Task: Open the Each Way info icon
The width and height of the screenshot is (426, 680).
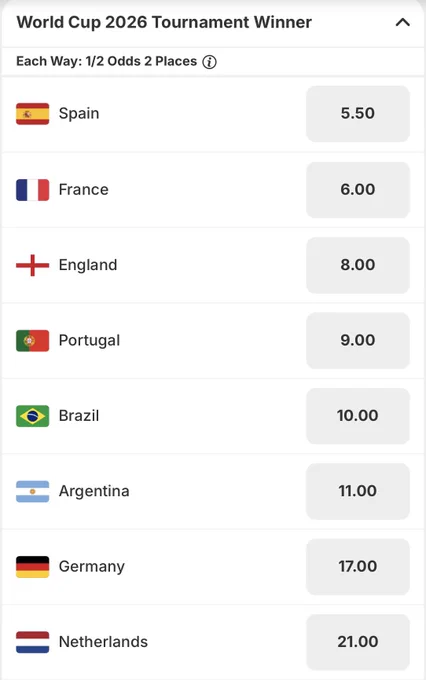Action: [210, 62]
